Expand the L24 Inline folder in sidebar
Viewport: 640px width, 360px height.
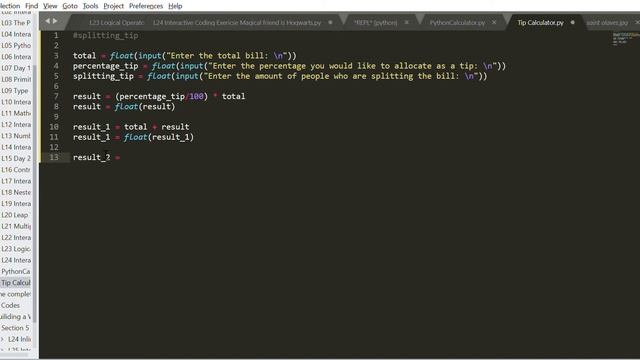pos(2,339)
